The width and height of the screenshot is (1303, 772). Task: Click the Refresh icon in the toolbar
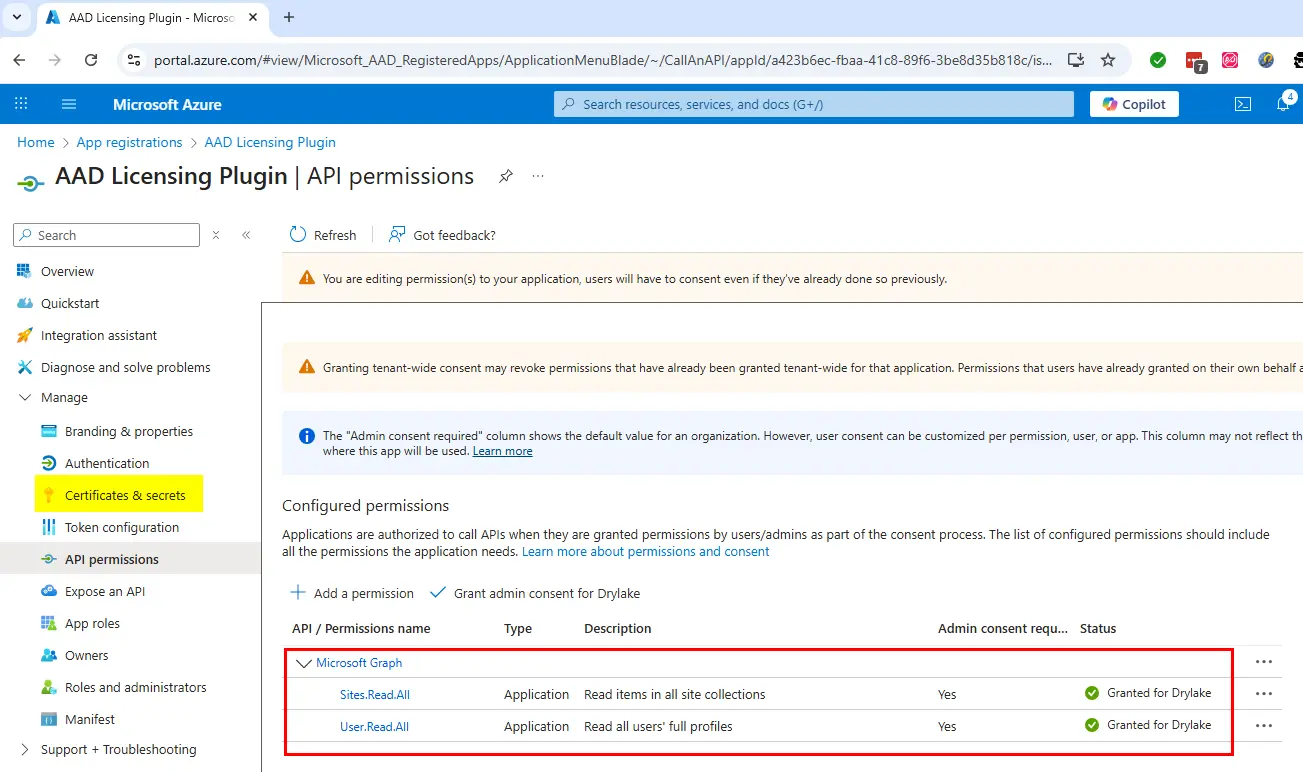298,235
